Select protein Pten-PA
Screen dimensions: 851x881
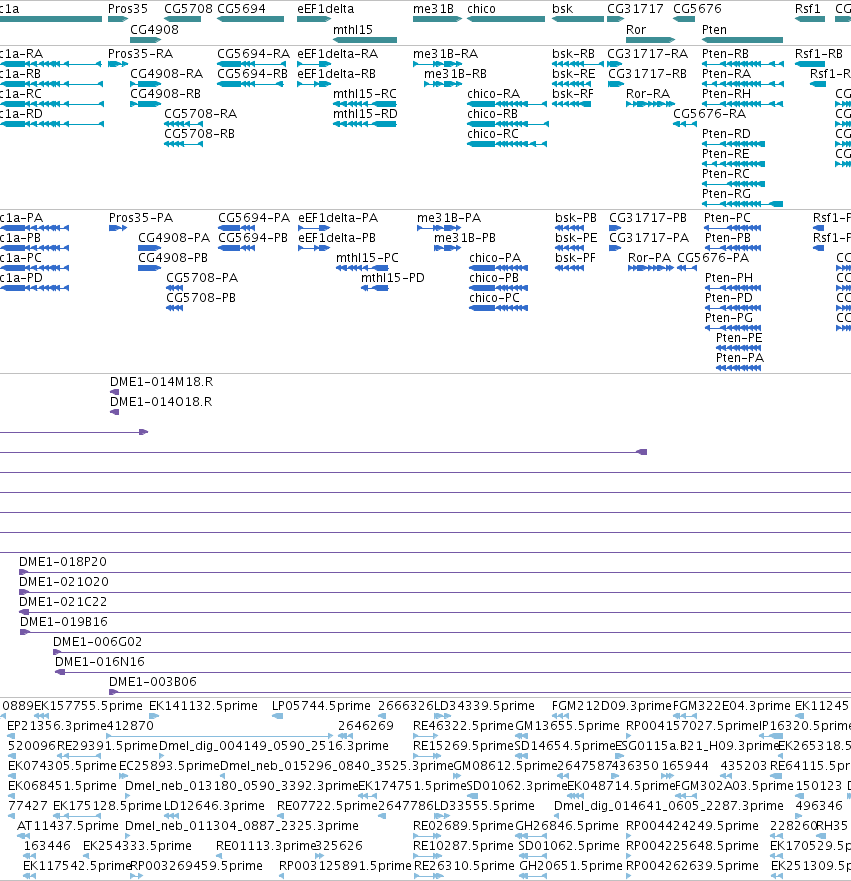tap(740, 358)
